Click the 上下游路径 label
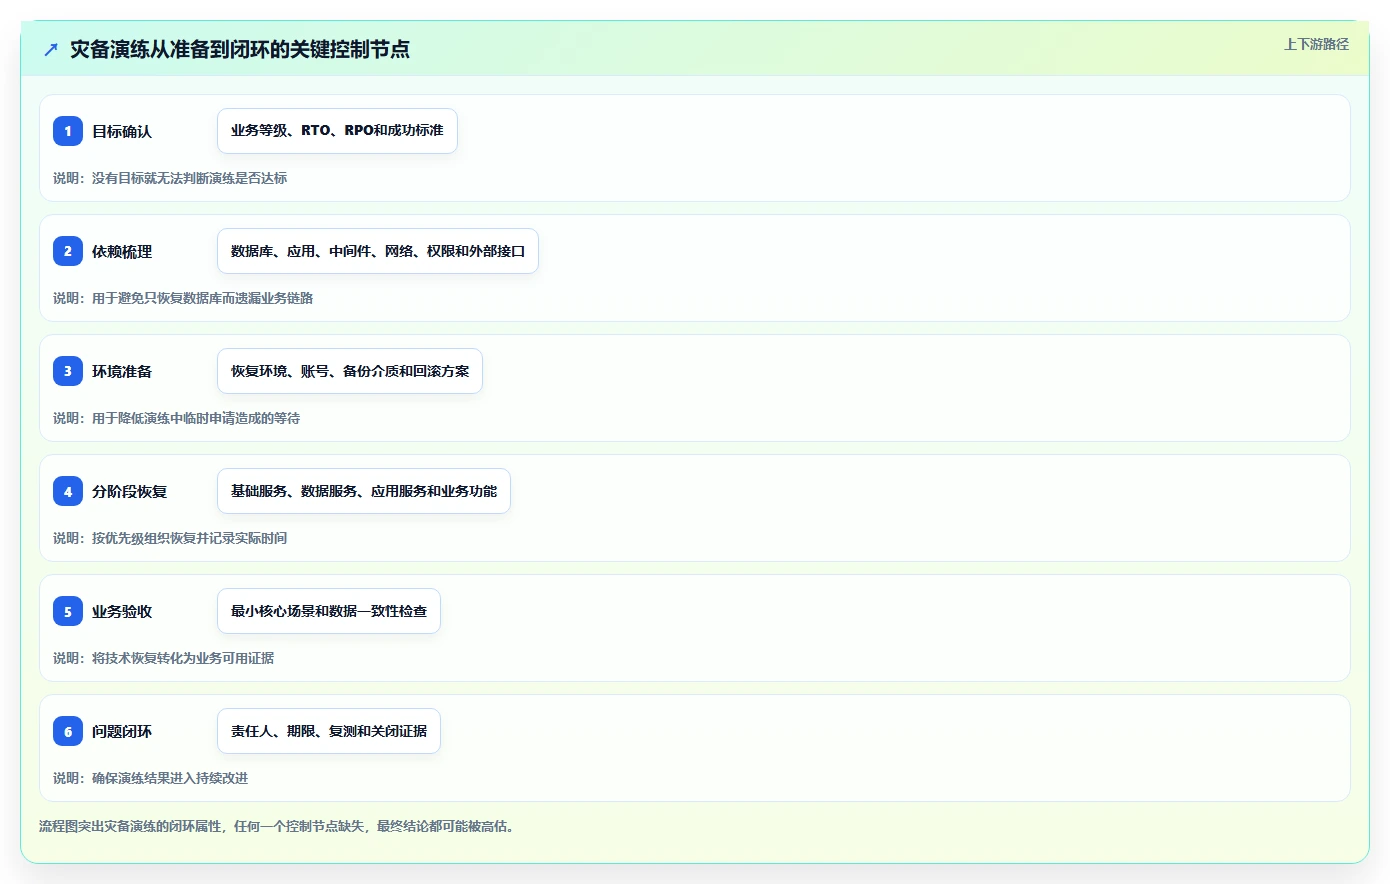1390x884 pixels. (1316, 44)
